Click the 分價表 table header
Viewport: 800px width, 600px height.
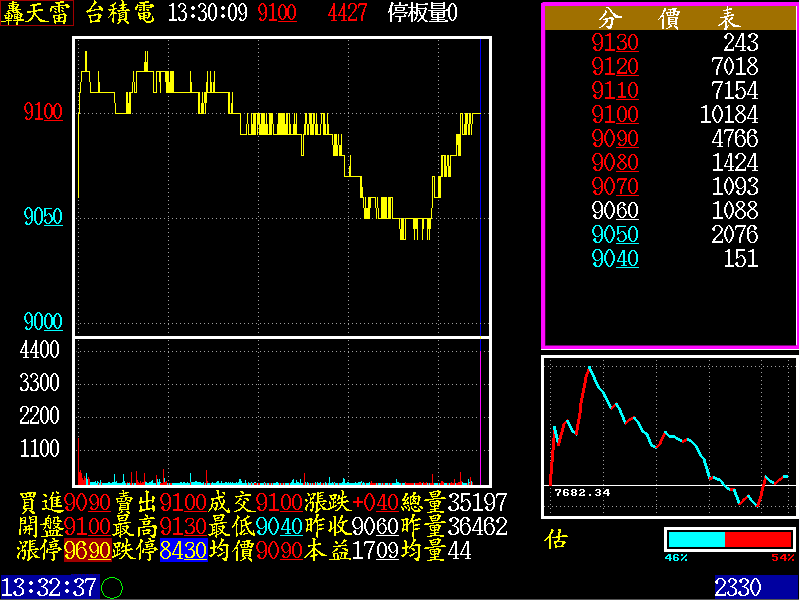[x=669, y=19]
